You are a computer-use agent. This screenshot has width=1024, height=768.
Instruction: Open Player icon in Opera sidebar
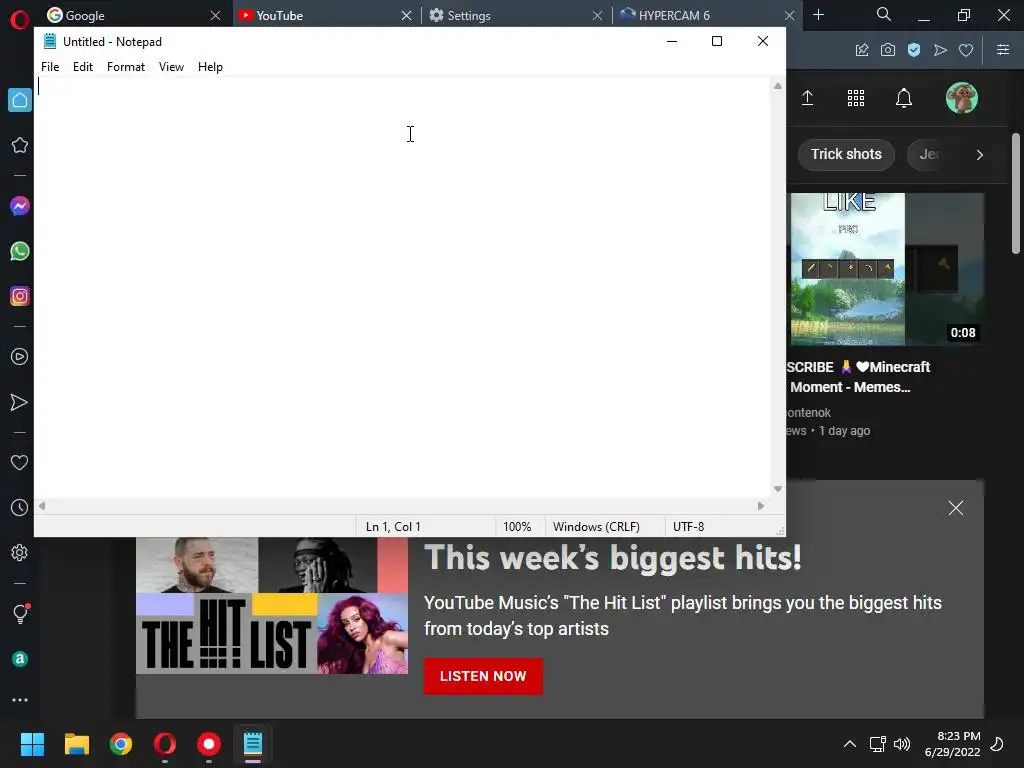click(x=20, y=357)
